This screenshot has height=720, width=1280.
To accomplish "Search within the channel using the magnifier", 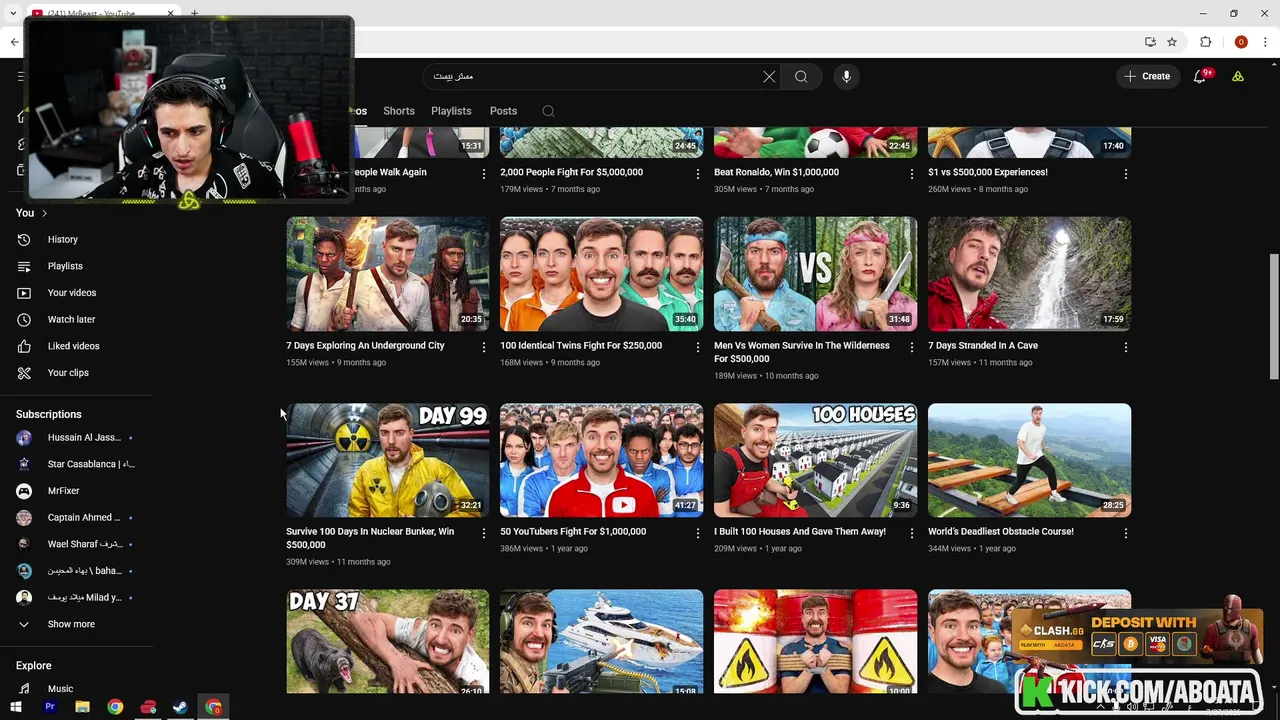I will (548, 111).
